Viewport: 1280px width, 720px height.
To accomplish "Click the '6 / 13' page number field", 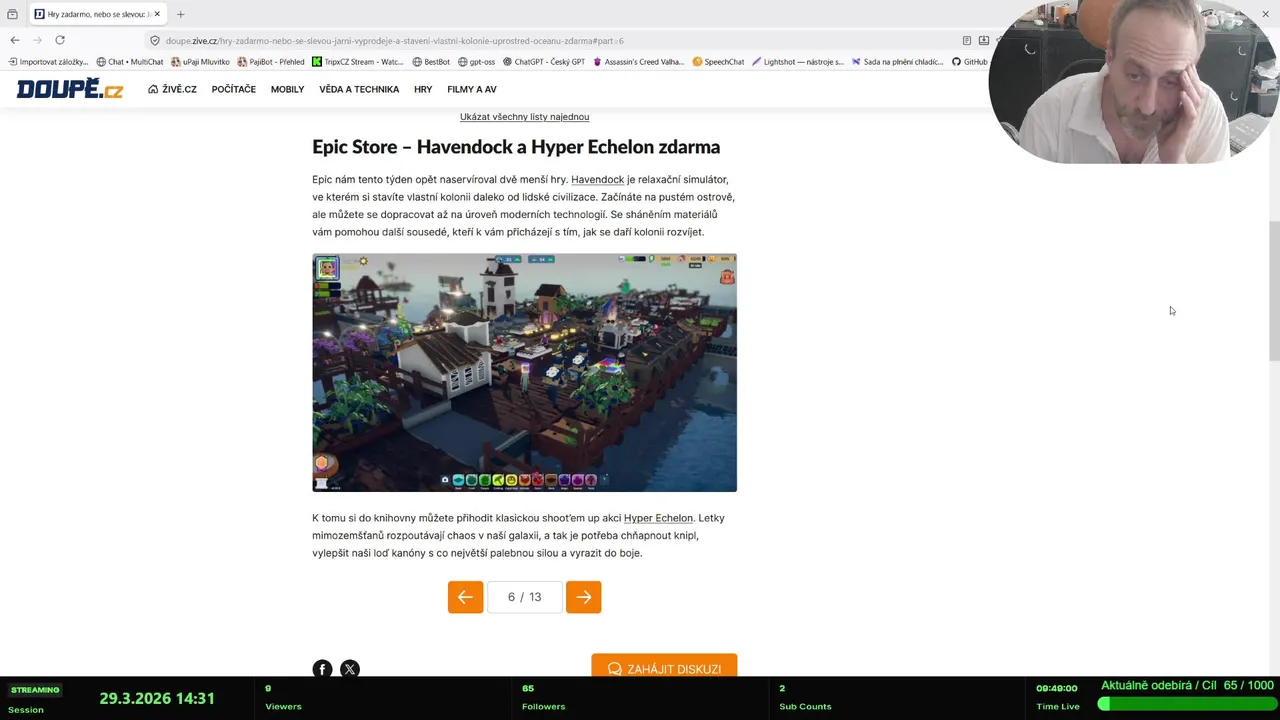I will [x=524, y=597].
